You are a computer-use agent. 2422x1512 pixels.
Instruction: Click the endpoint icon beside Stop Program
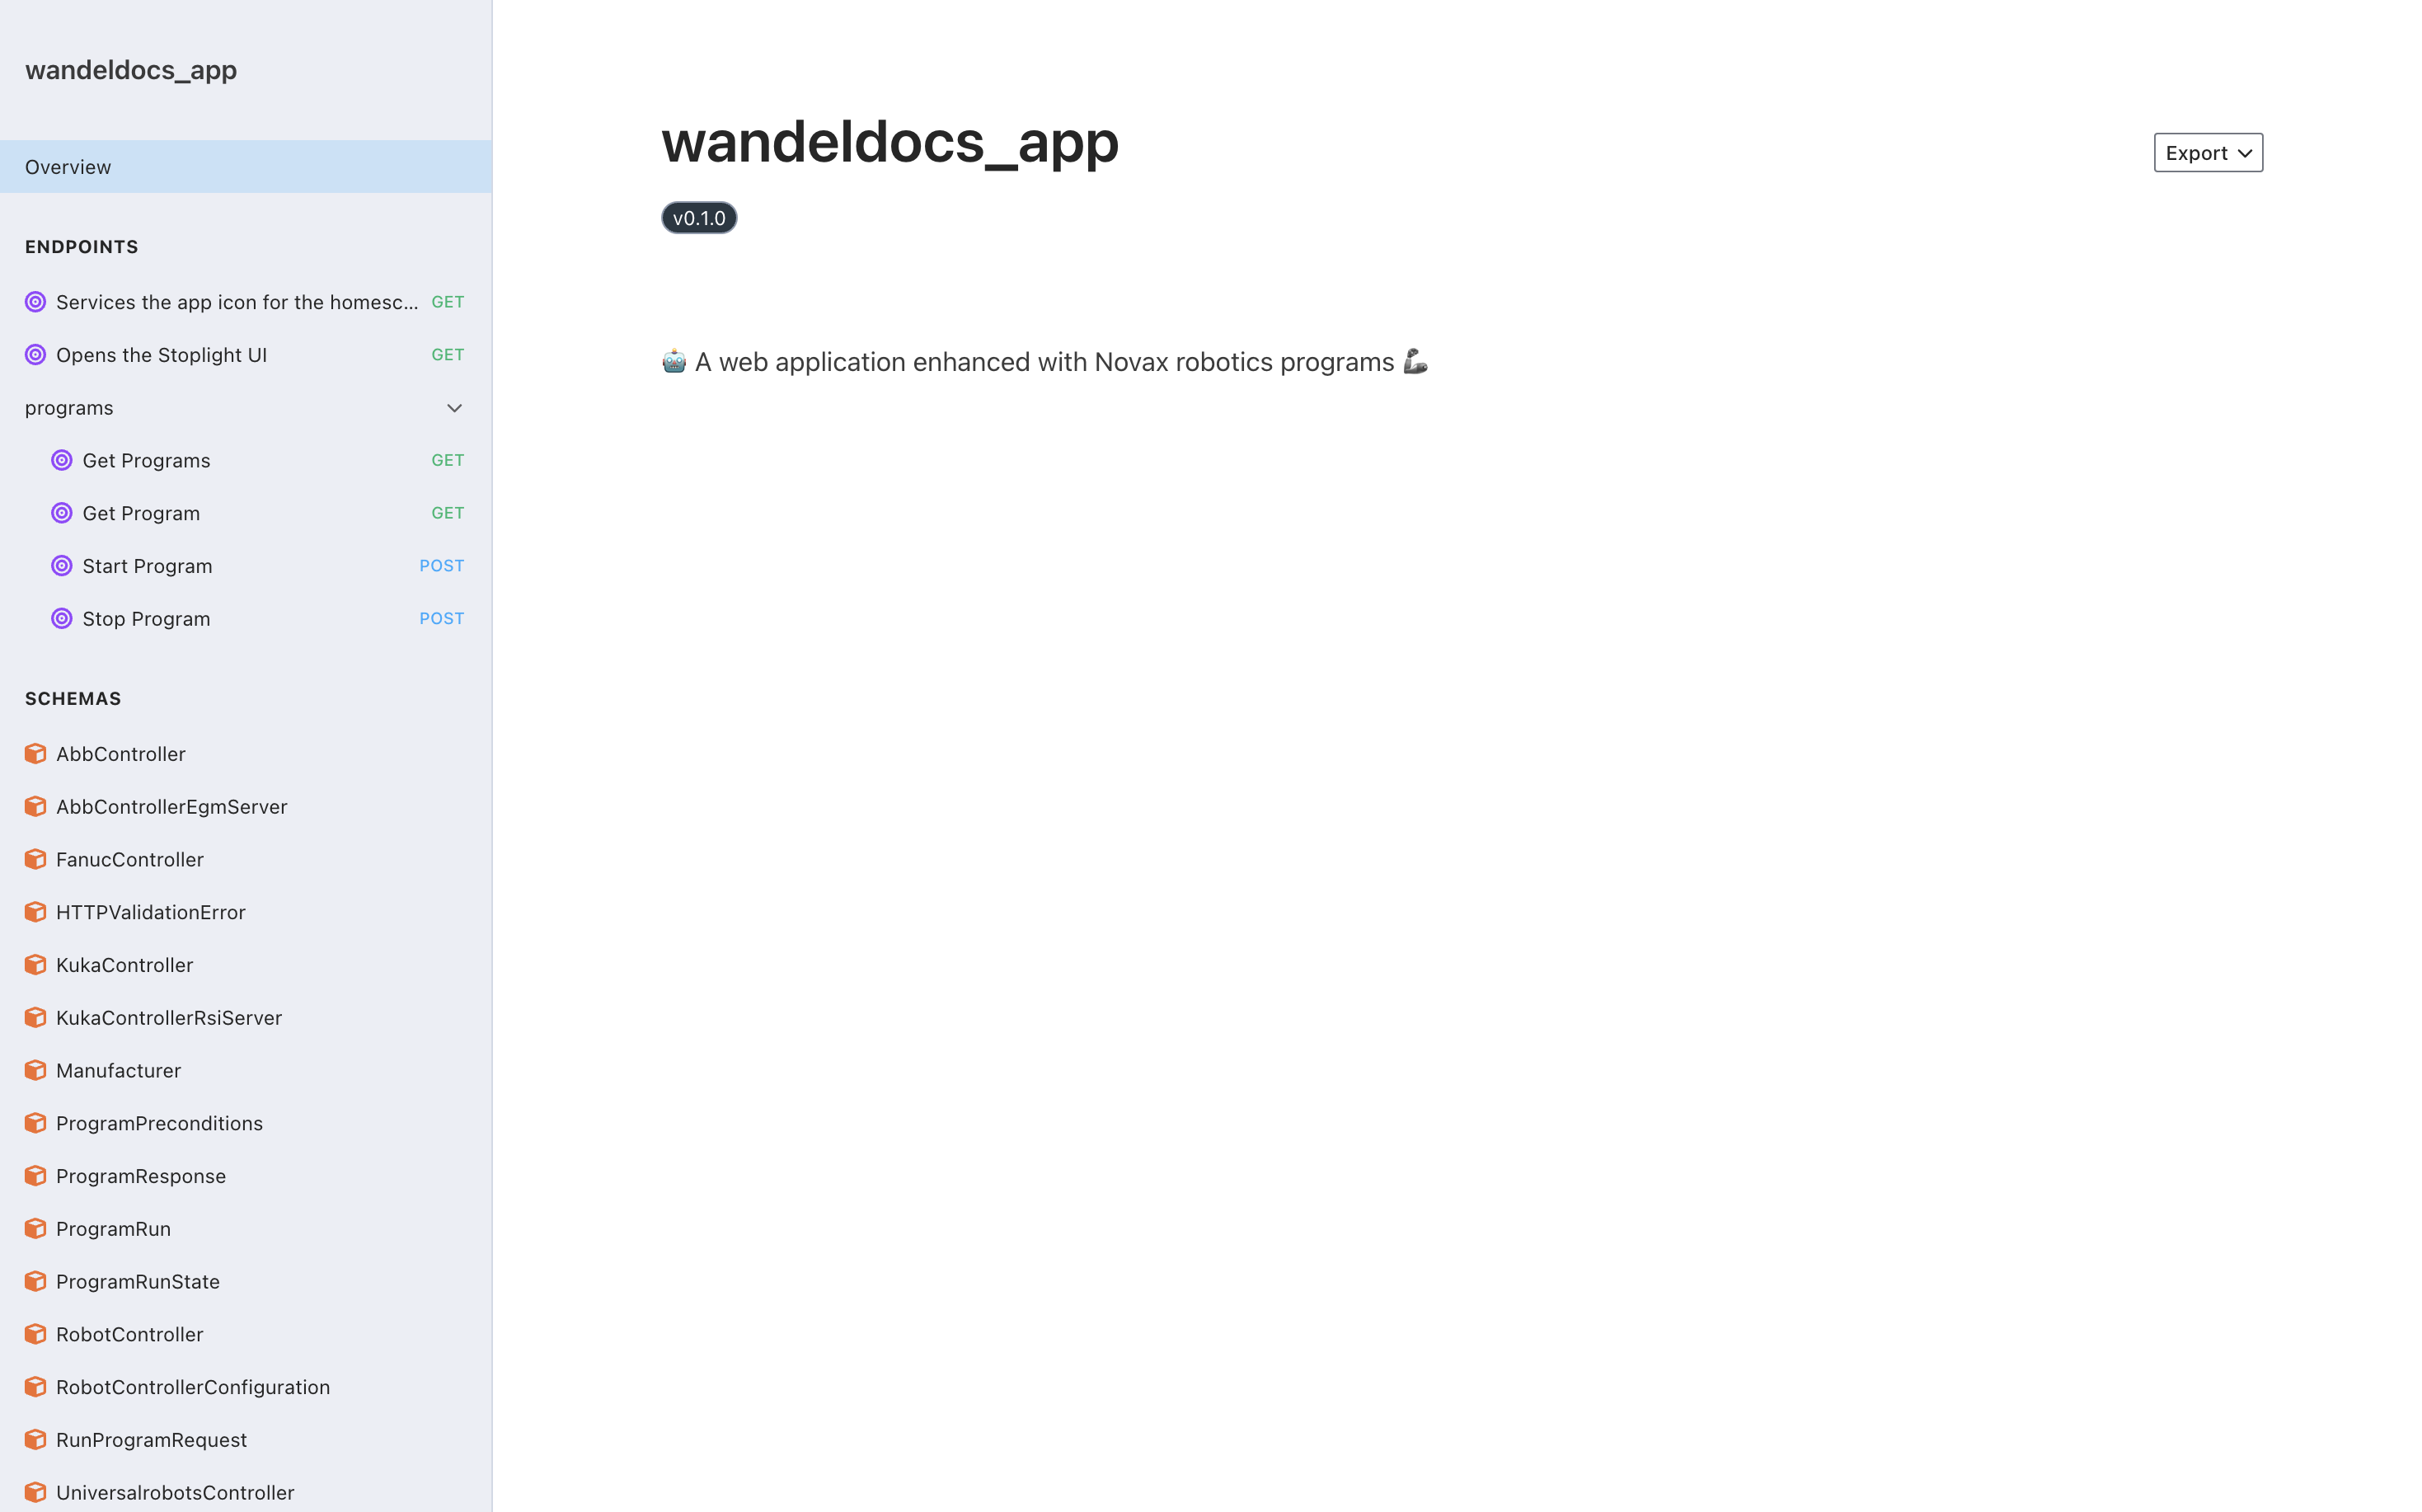62,619
